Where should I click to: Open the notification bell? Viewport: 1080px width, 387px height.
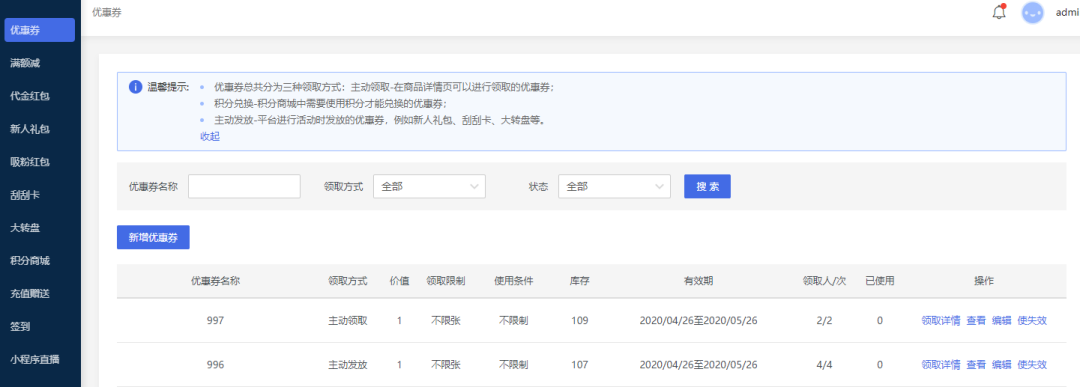click(999, 12)
